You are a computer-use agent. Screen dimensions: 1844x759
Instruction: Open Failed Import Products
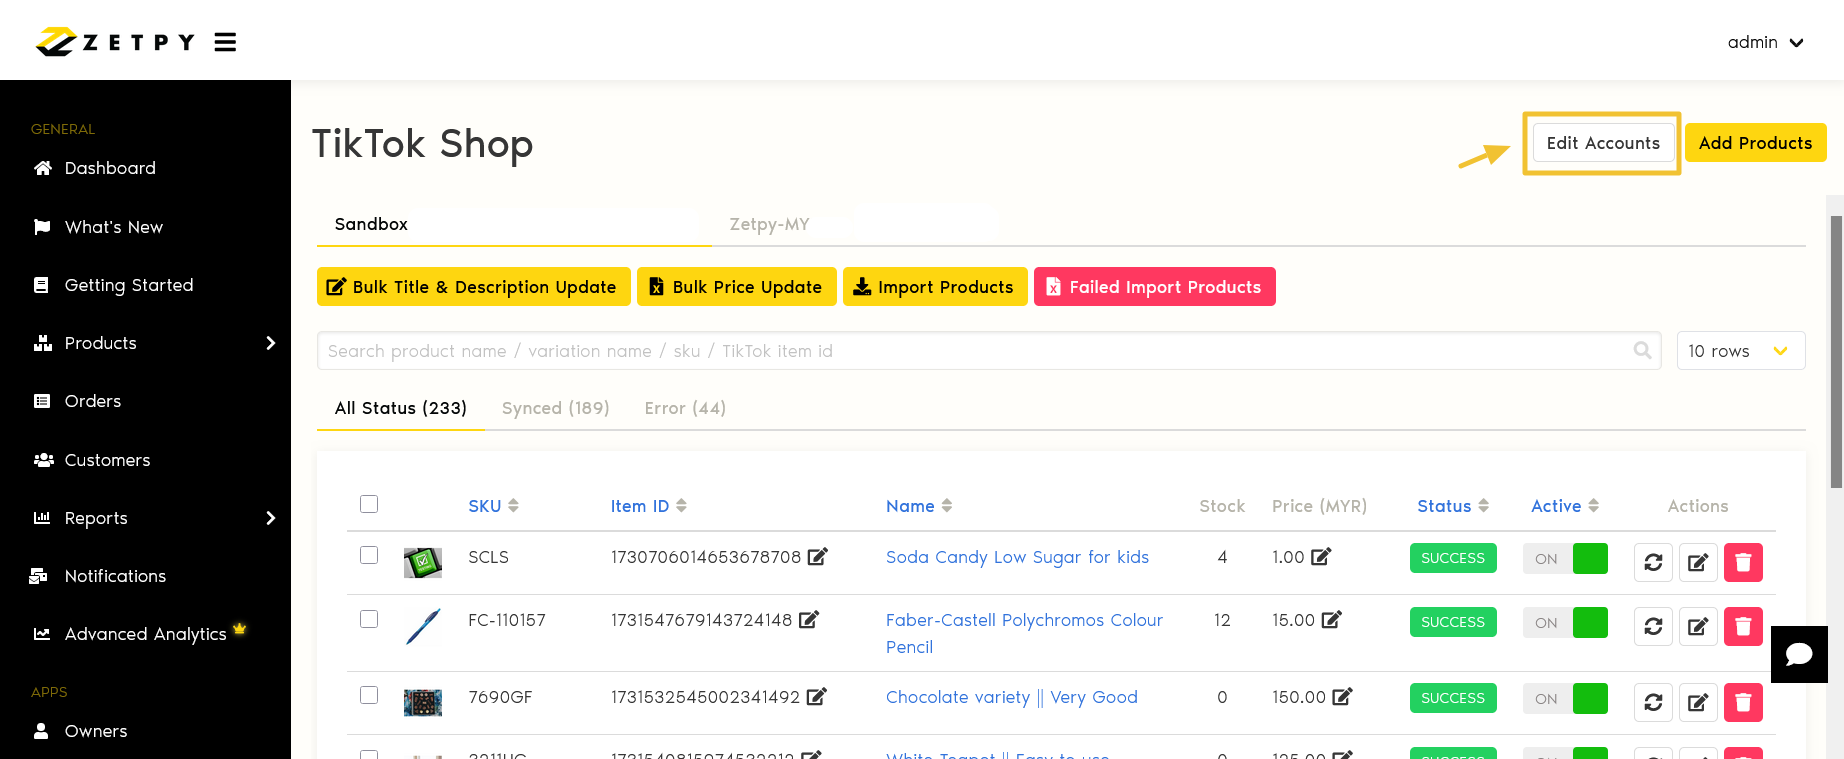(1155, 287)
